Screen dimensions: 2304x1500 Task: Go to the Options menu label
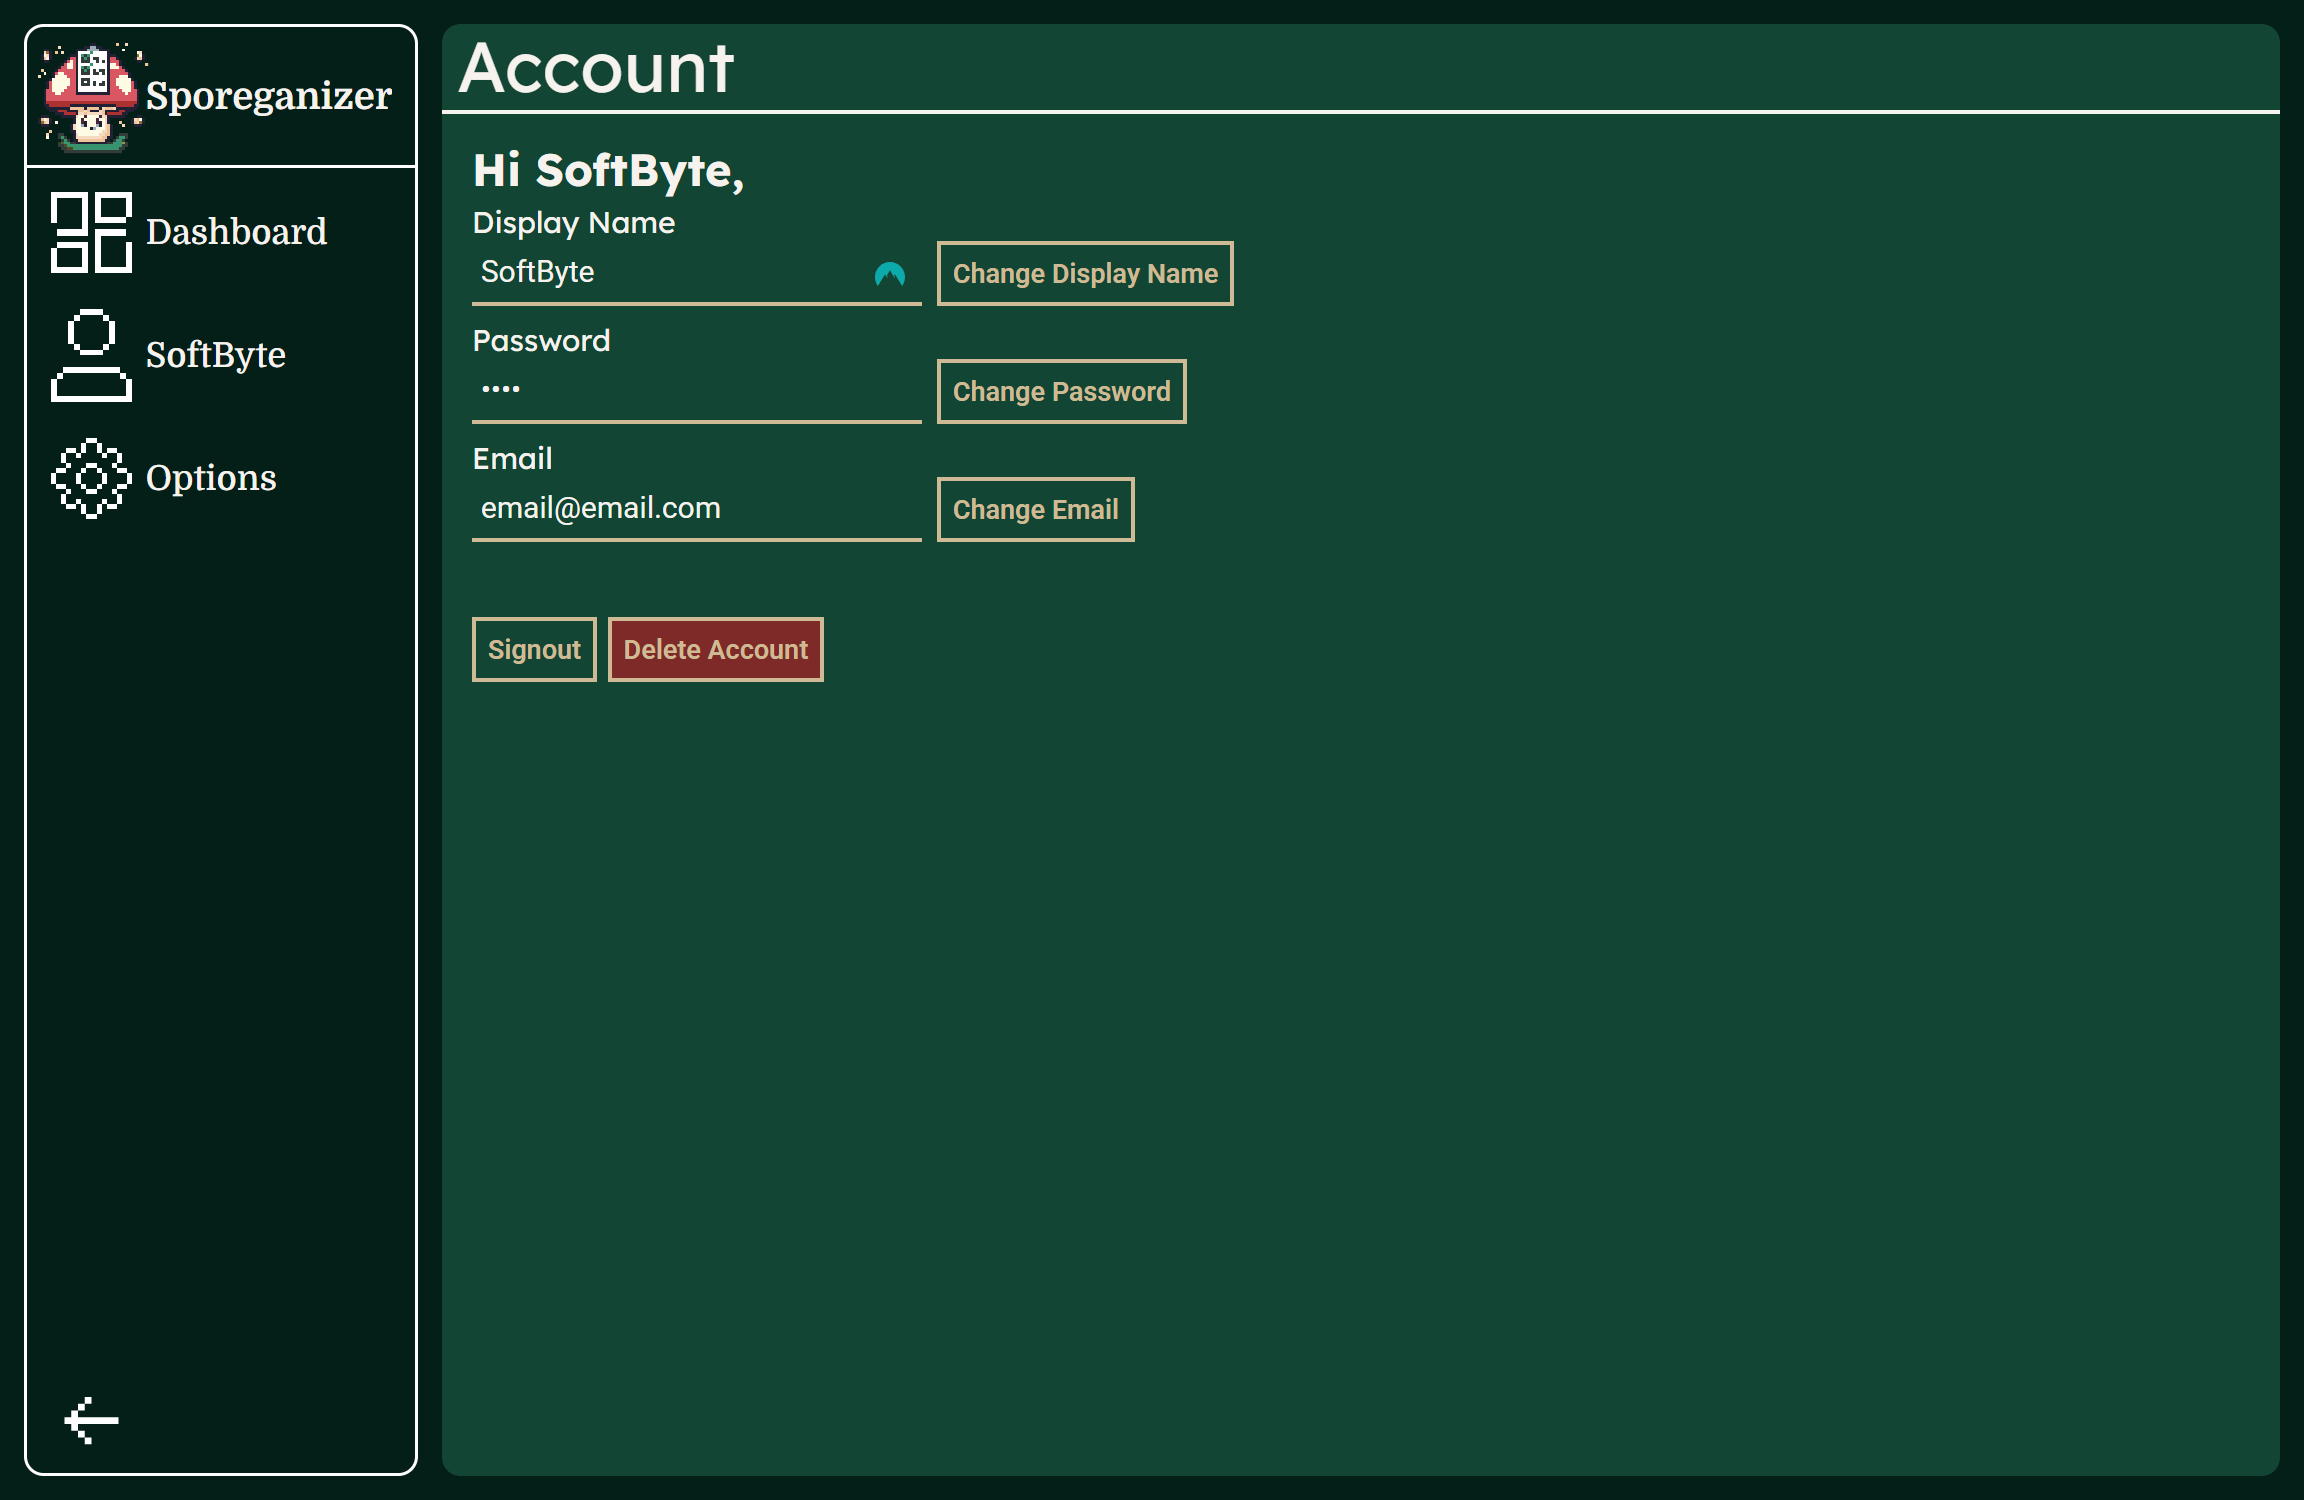coord(211,478)
